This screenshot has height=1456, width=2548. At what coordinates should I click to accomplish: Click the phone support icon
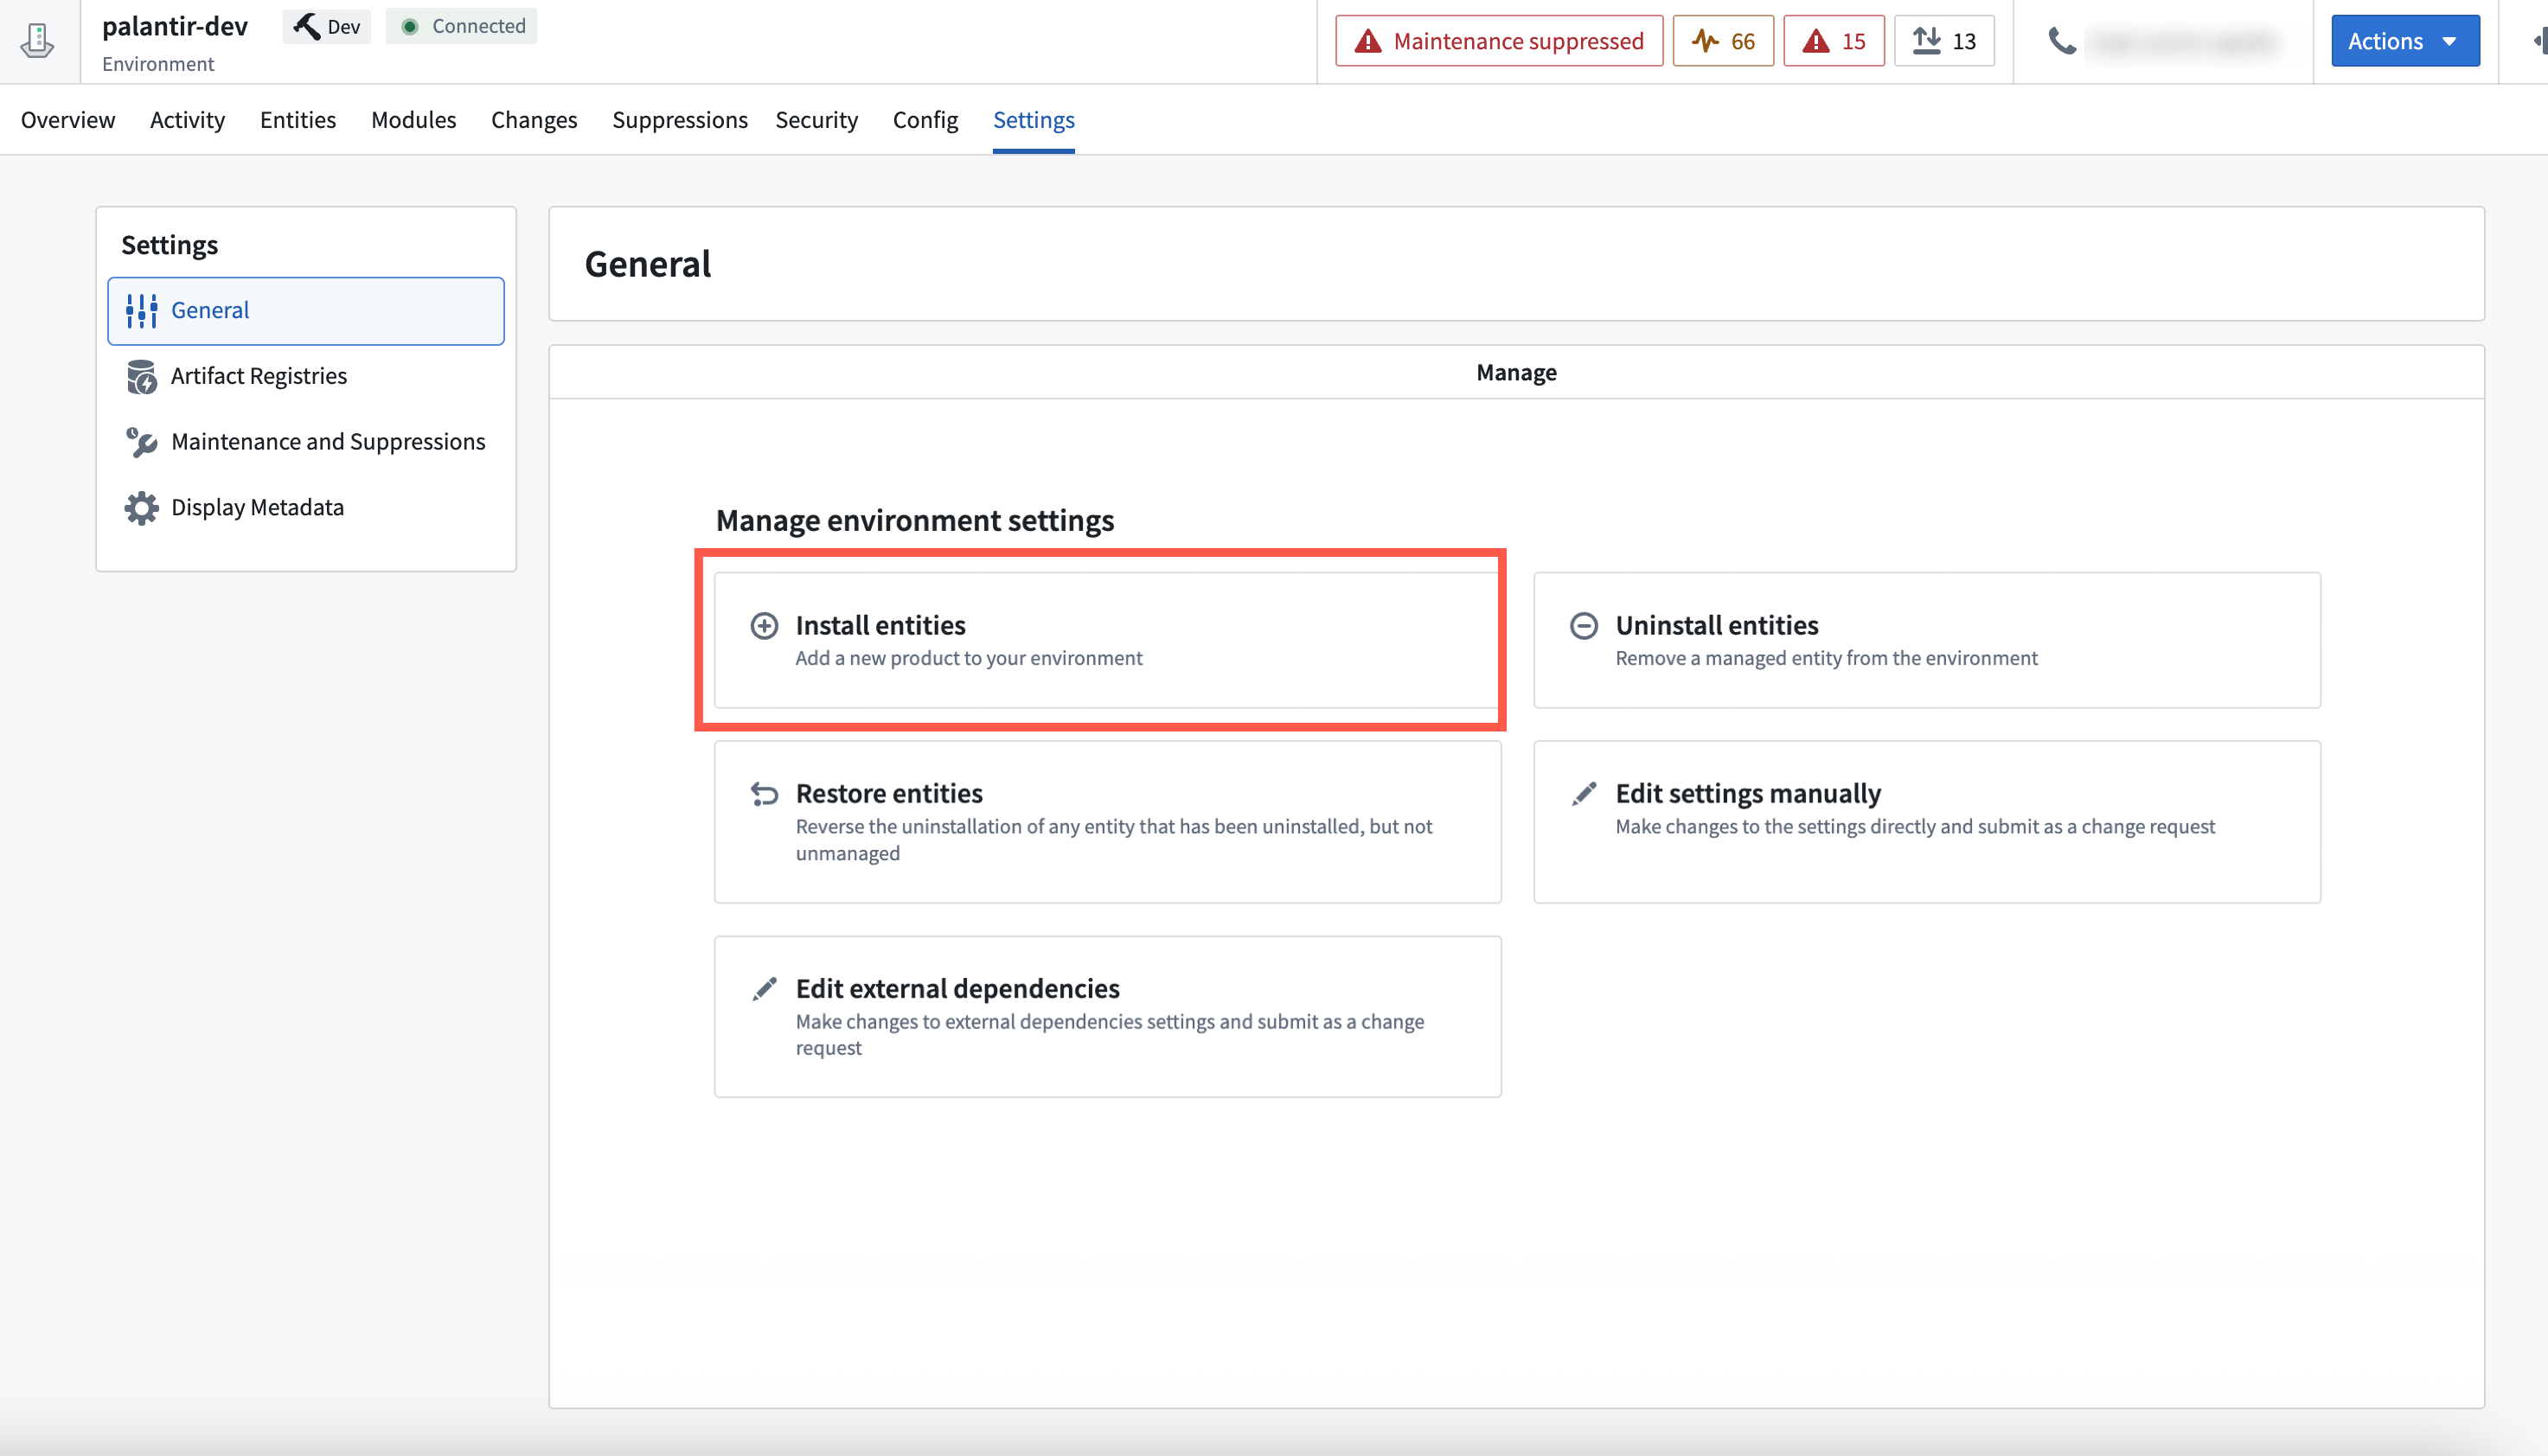(x=2061, y=41)
